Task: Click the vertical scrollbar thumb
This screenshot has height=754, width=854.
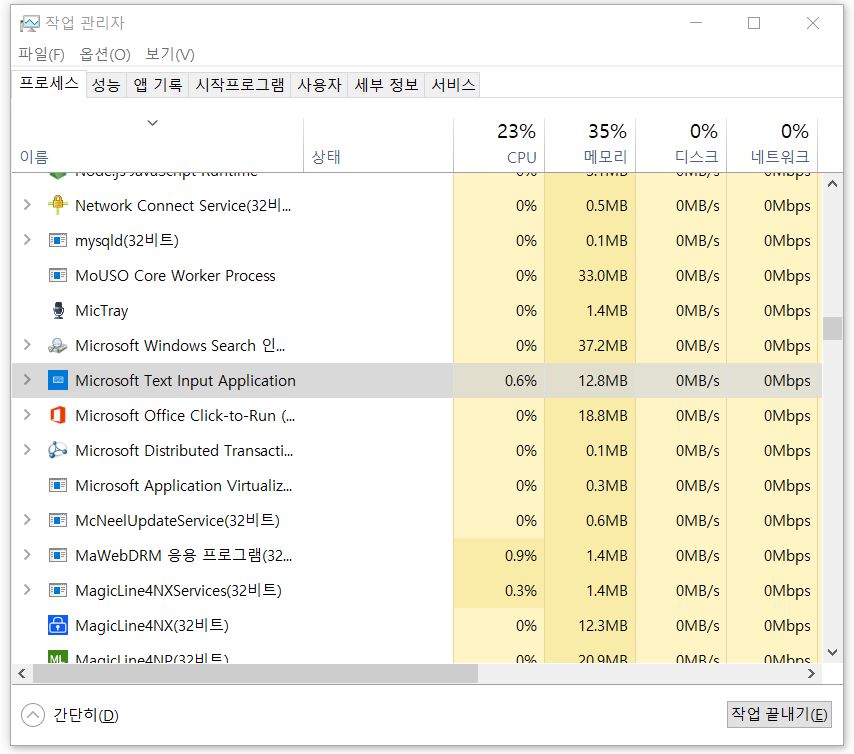Action: [832, 329]
